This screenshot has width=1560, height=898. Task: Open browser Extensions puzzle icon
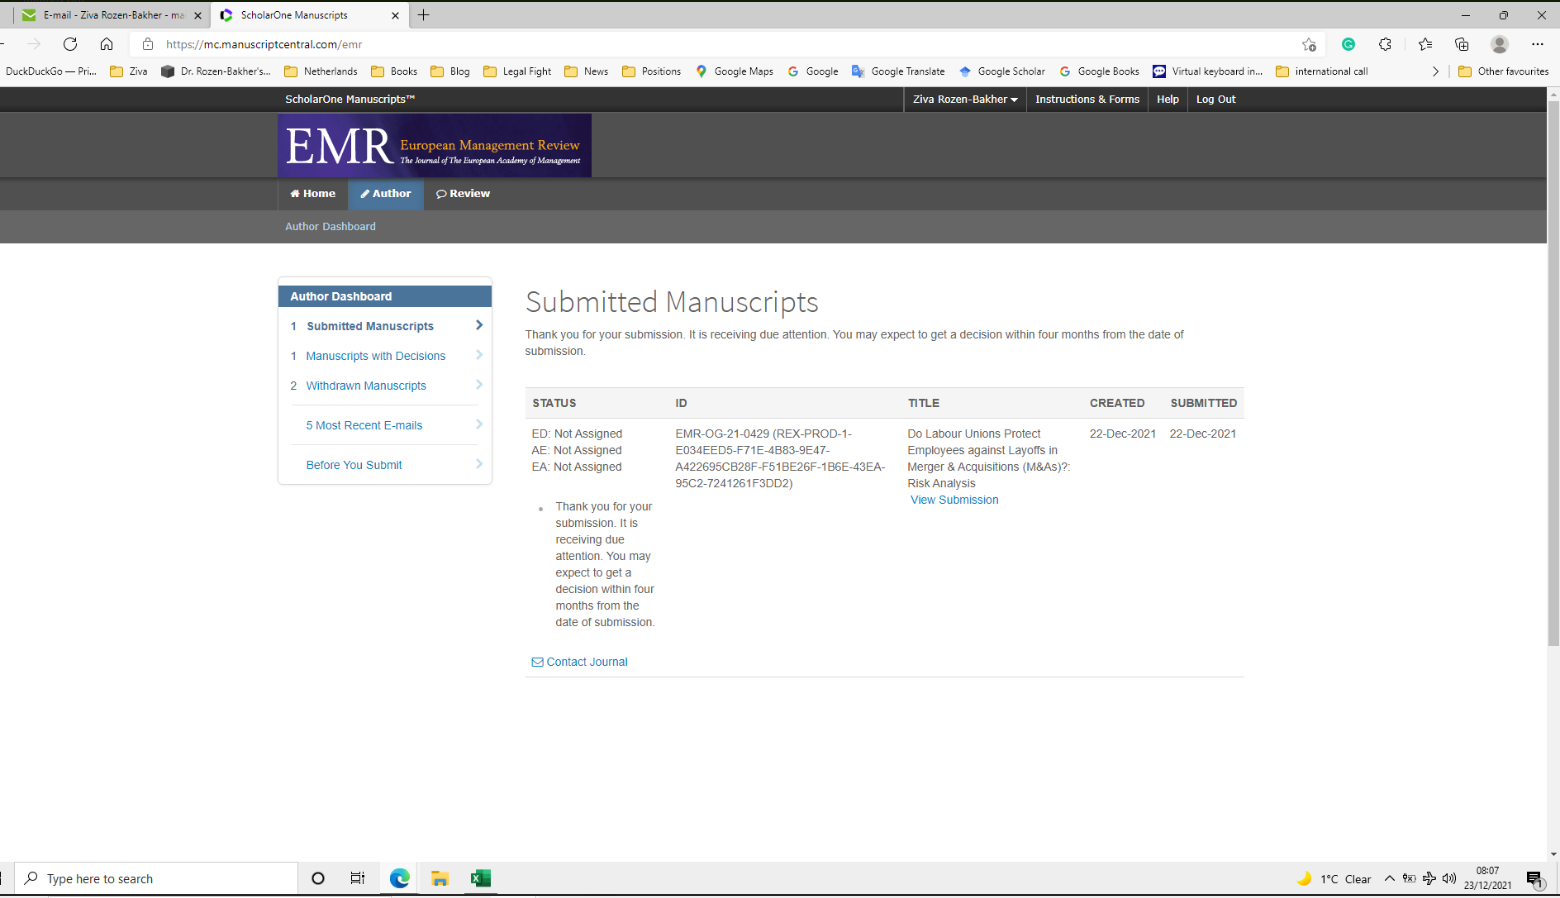(1385, 44)
